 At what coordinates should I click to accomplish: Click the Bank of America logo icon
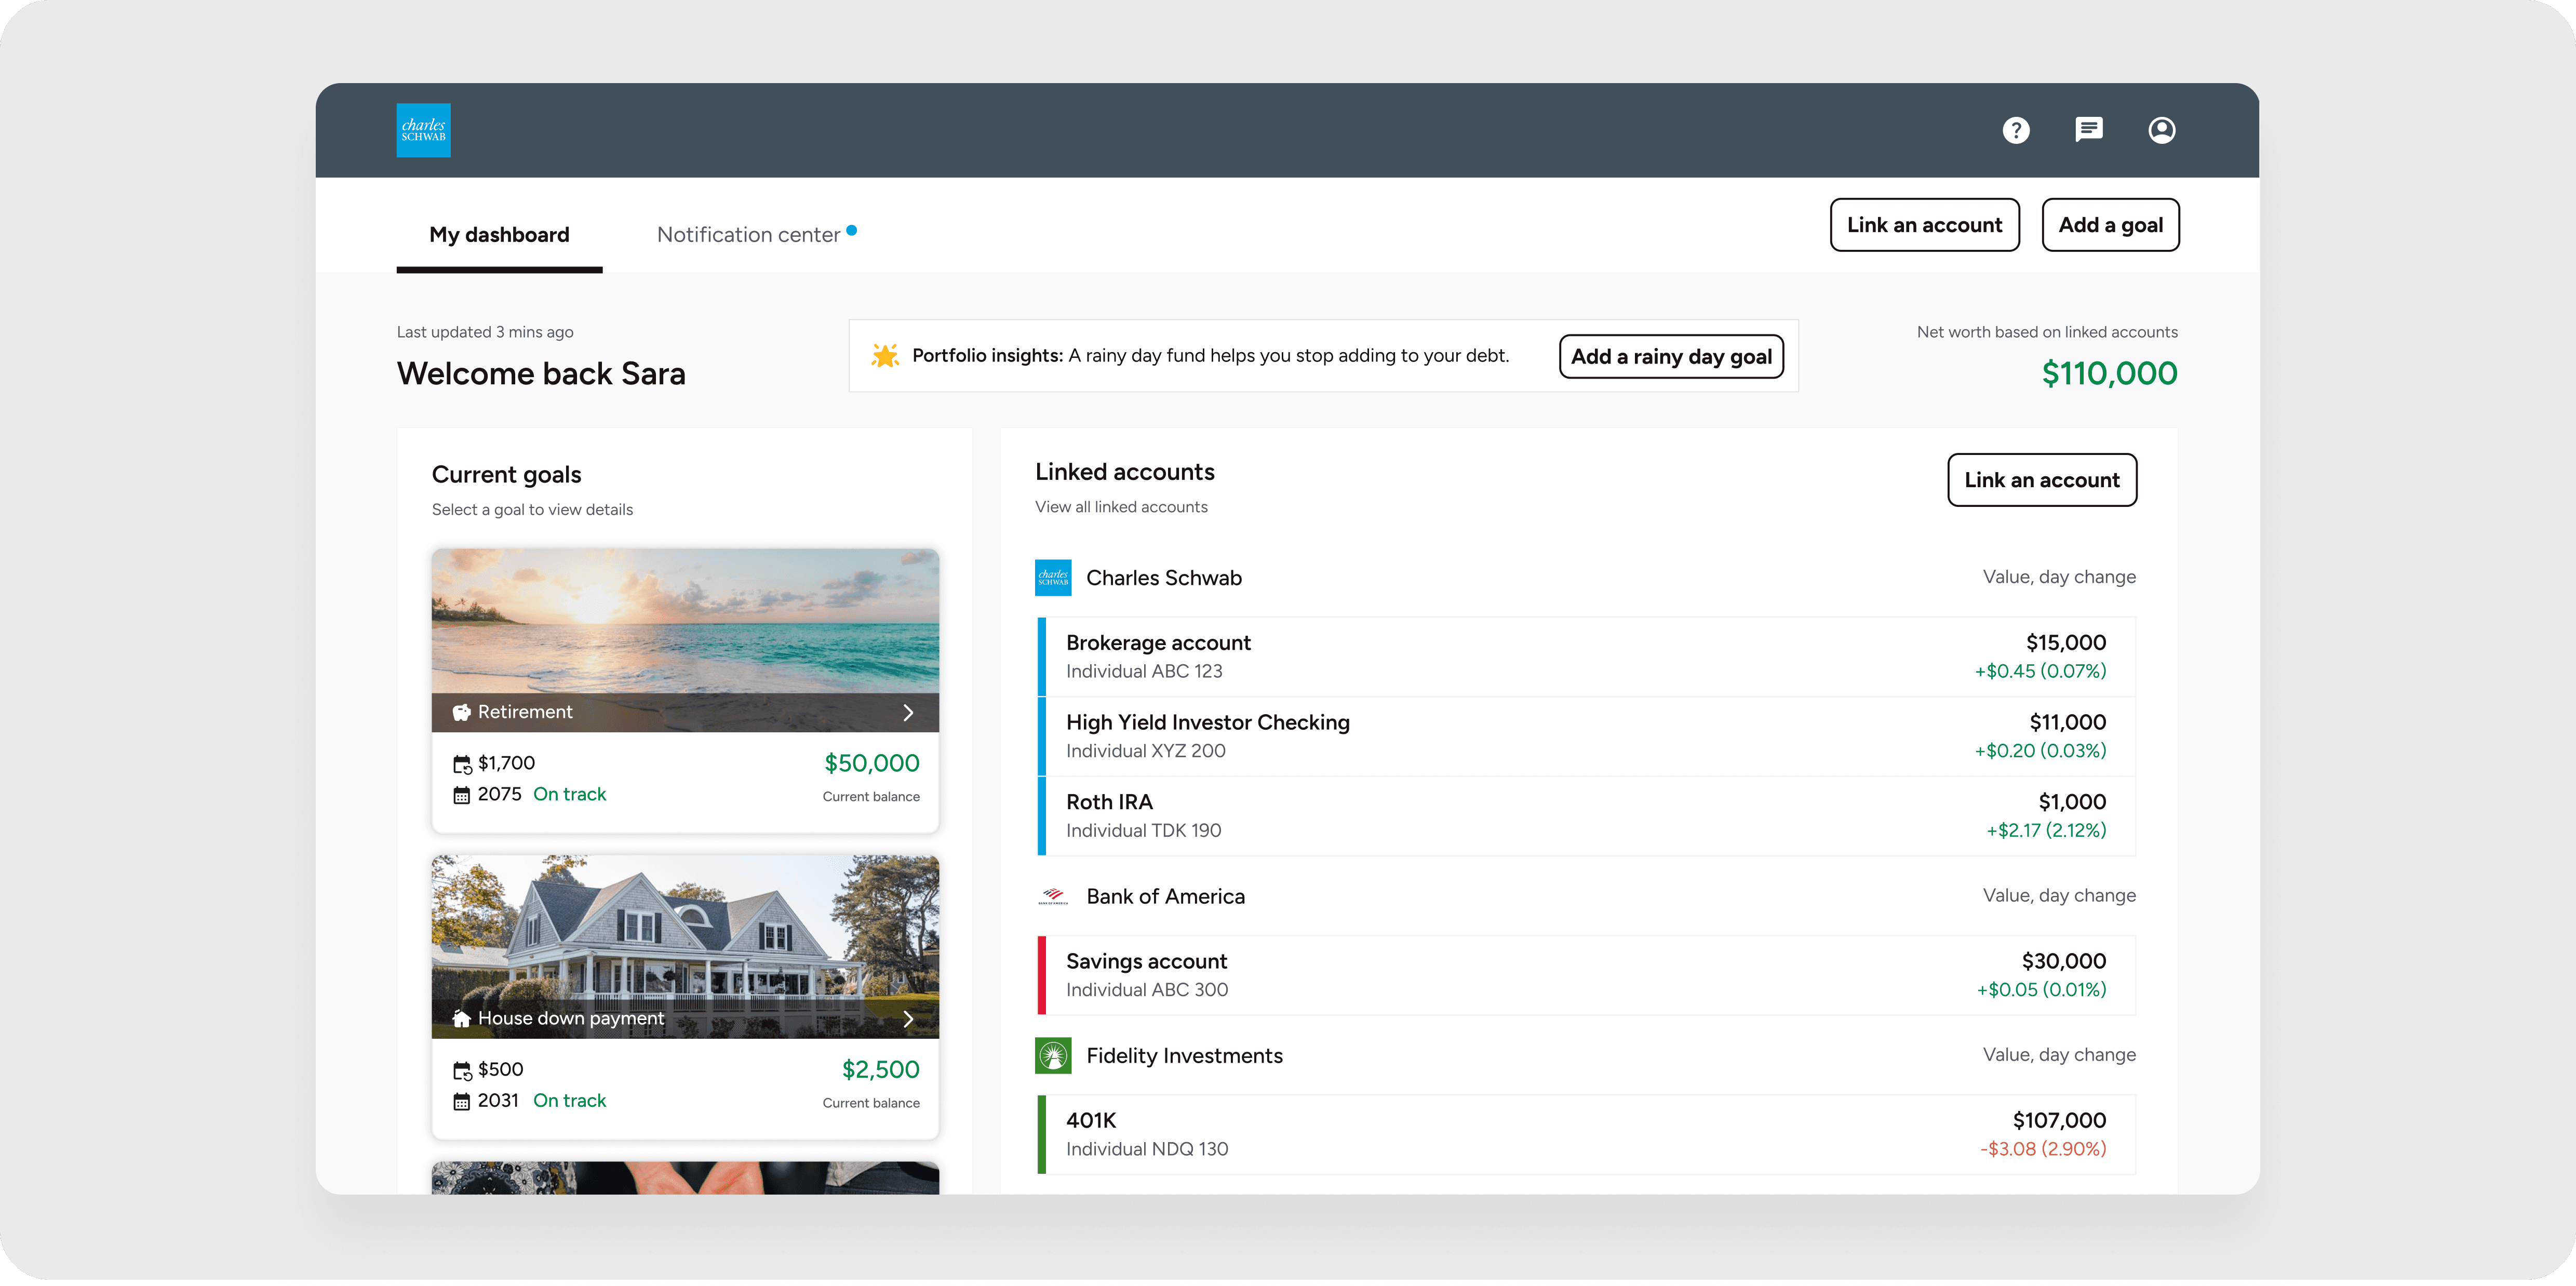coord(1053,896)
